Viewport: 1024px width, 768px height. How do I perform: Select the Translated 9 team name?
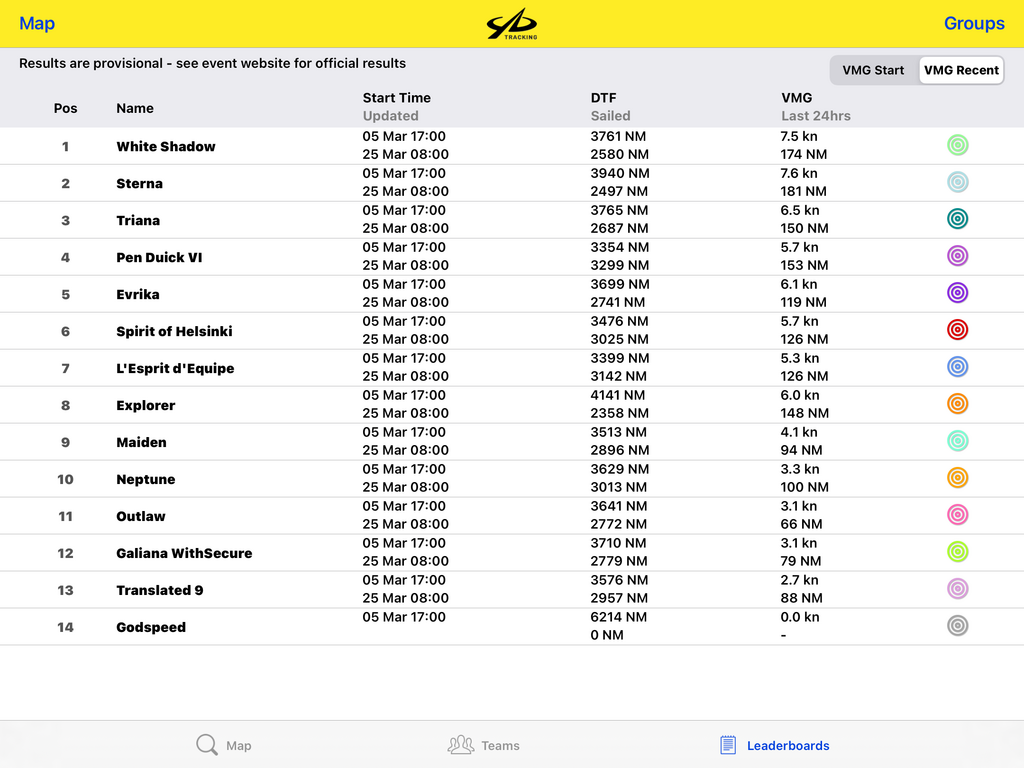pos(160,590)
